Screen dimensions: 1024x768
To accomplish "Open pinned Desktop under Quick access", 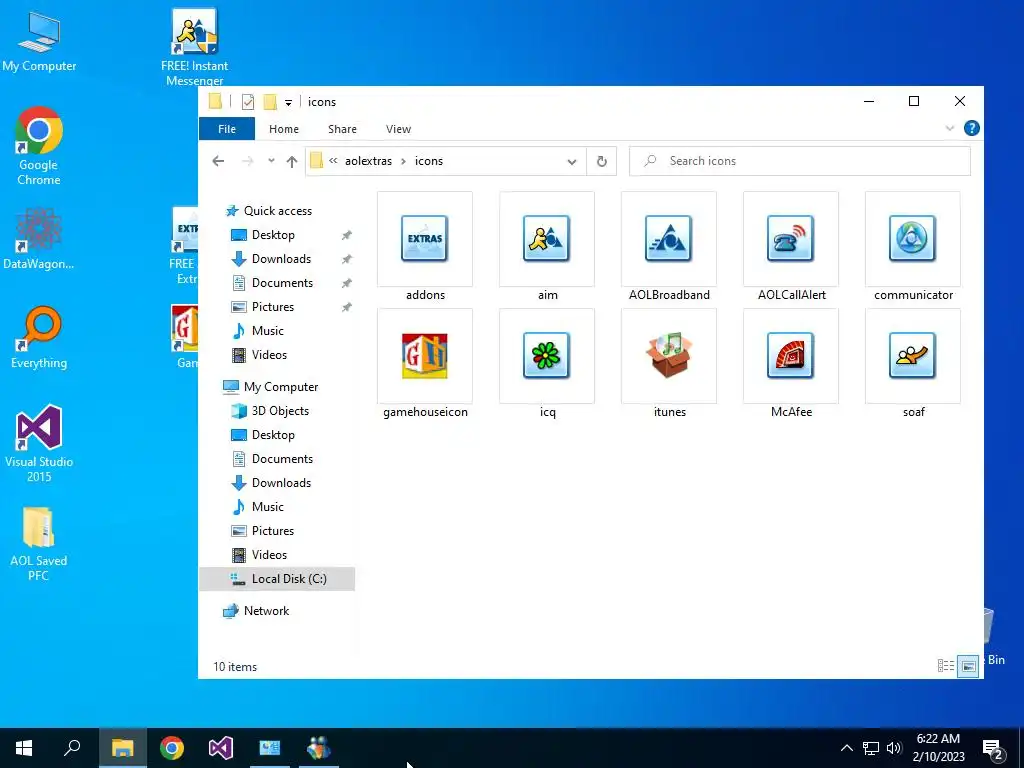I will [273, 234].
